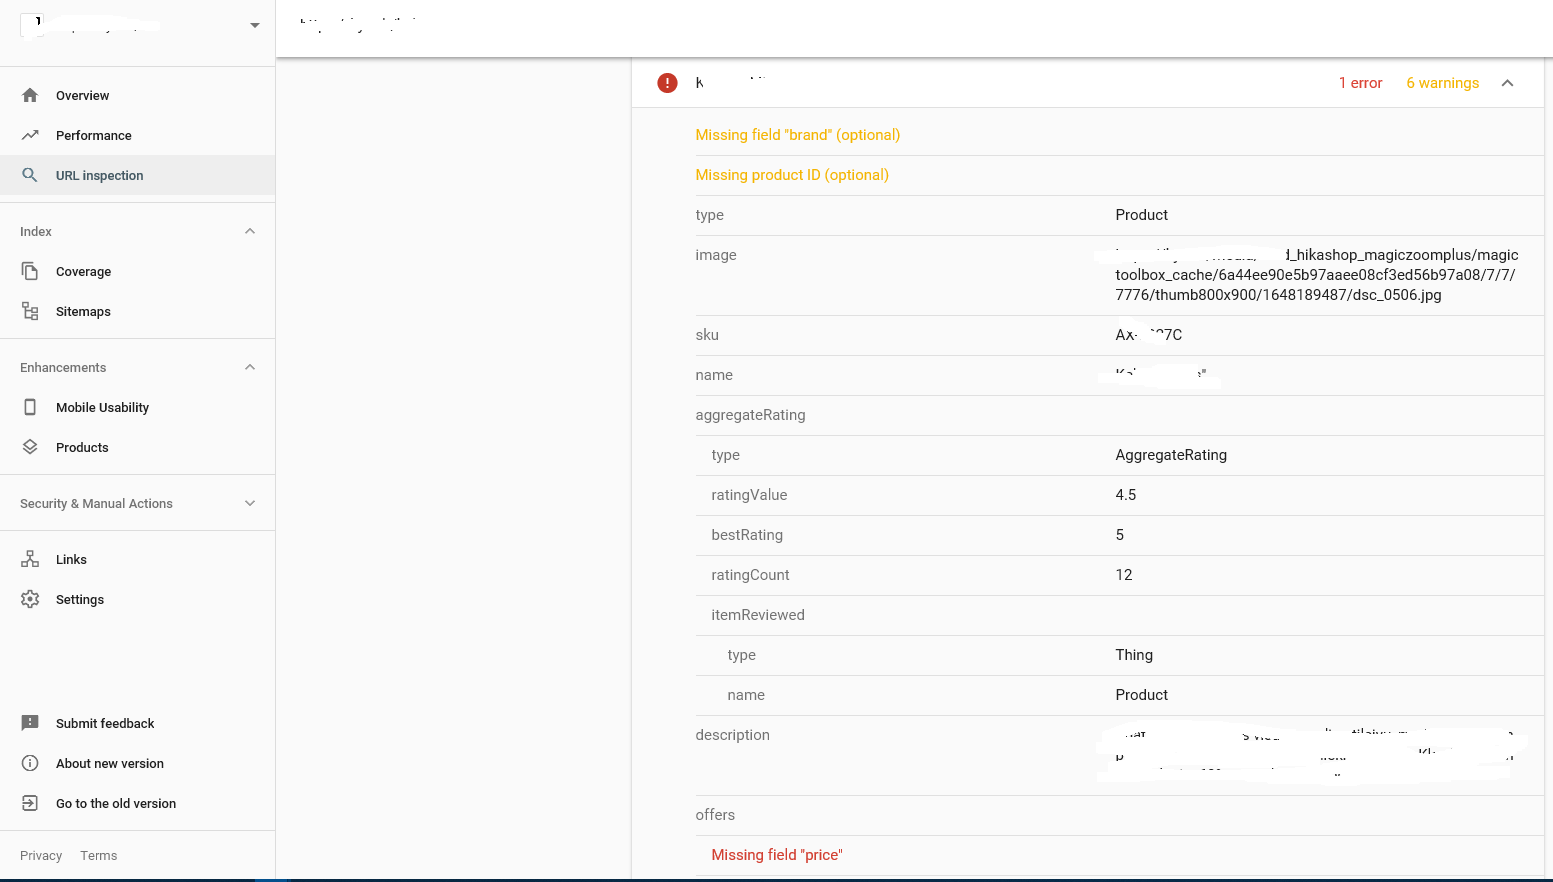Select Go to the old version

[115, 803]
